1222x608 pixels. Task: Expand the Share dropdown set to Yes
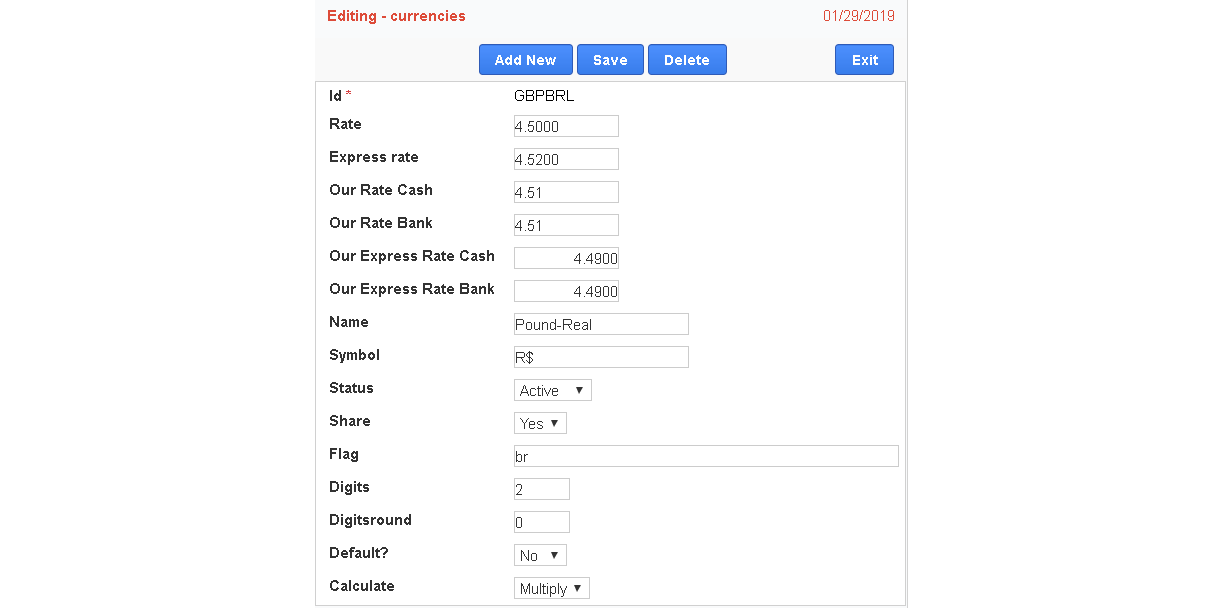tap(540, 423)
